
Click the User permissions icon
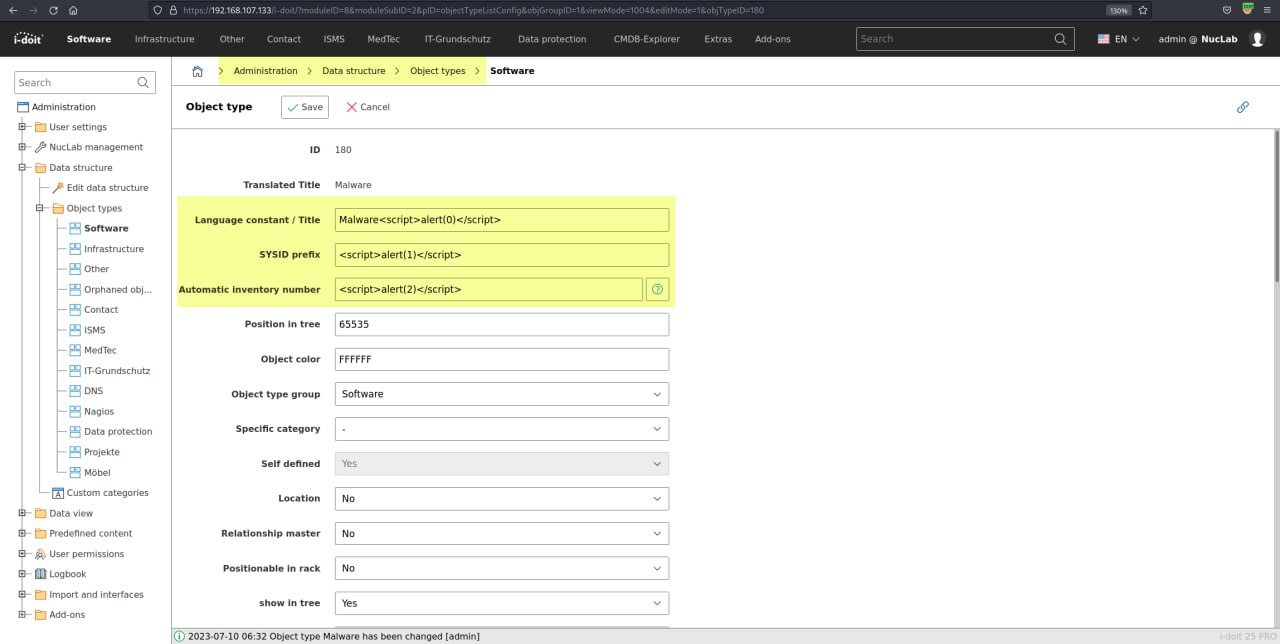point(40,554)
